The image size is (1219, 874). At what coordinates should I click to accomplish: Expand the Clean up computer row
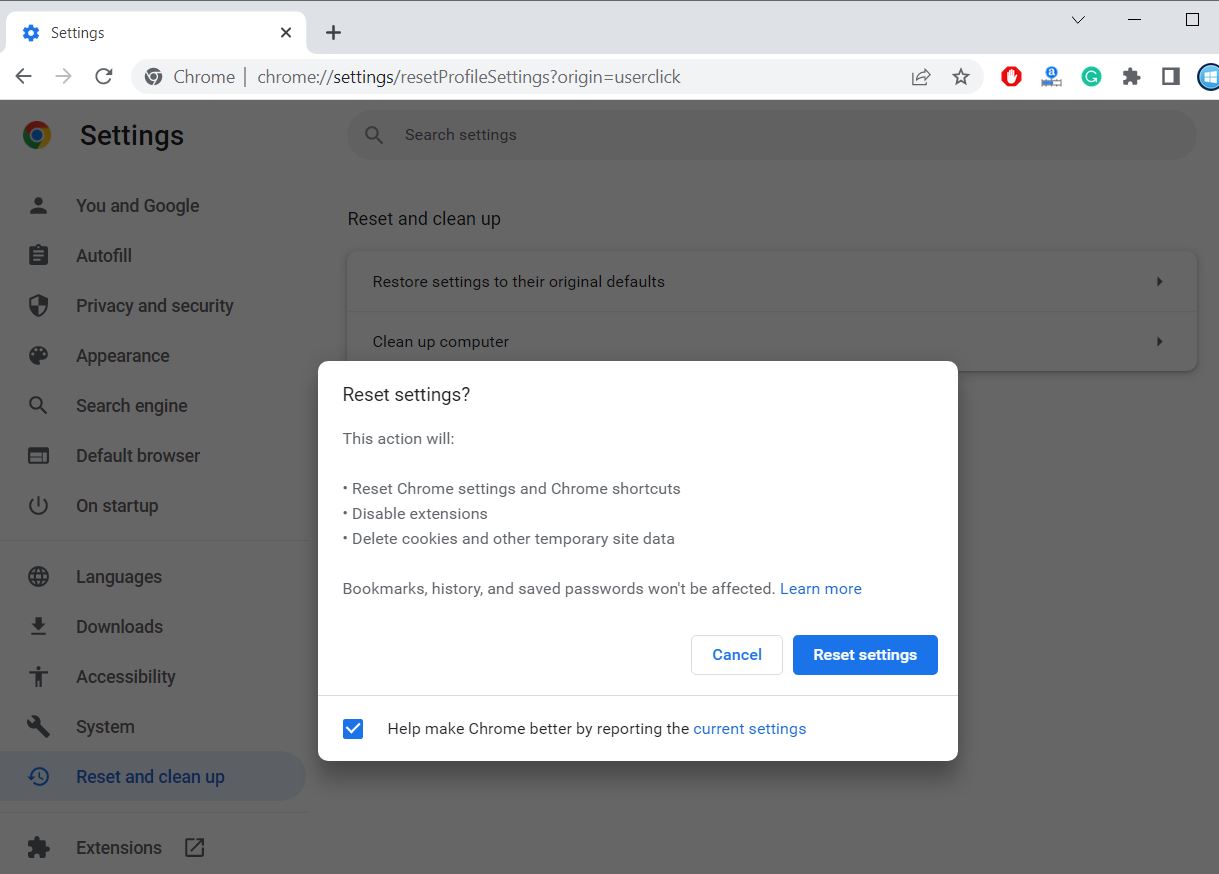tap(771, 342)
